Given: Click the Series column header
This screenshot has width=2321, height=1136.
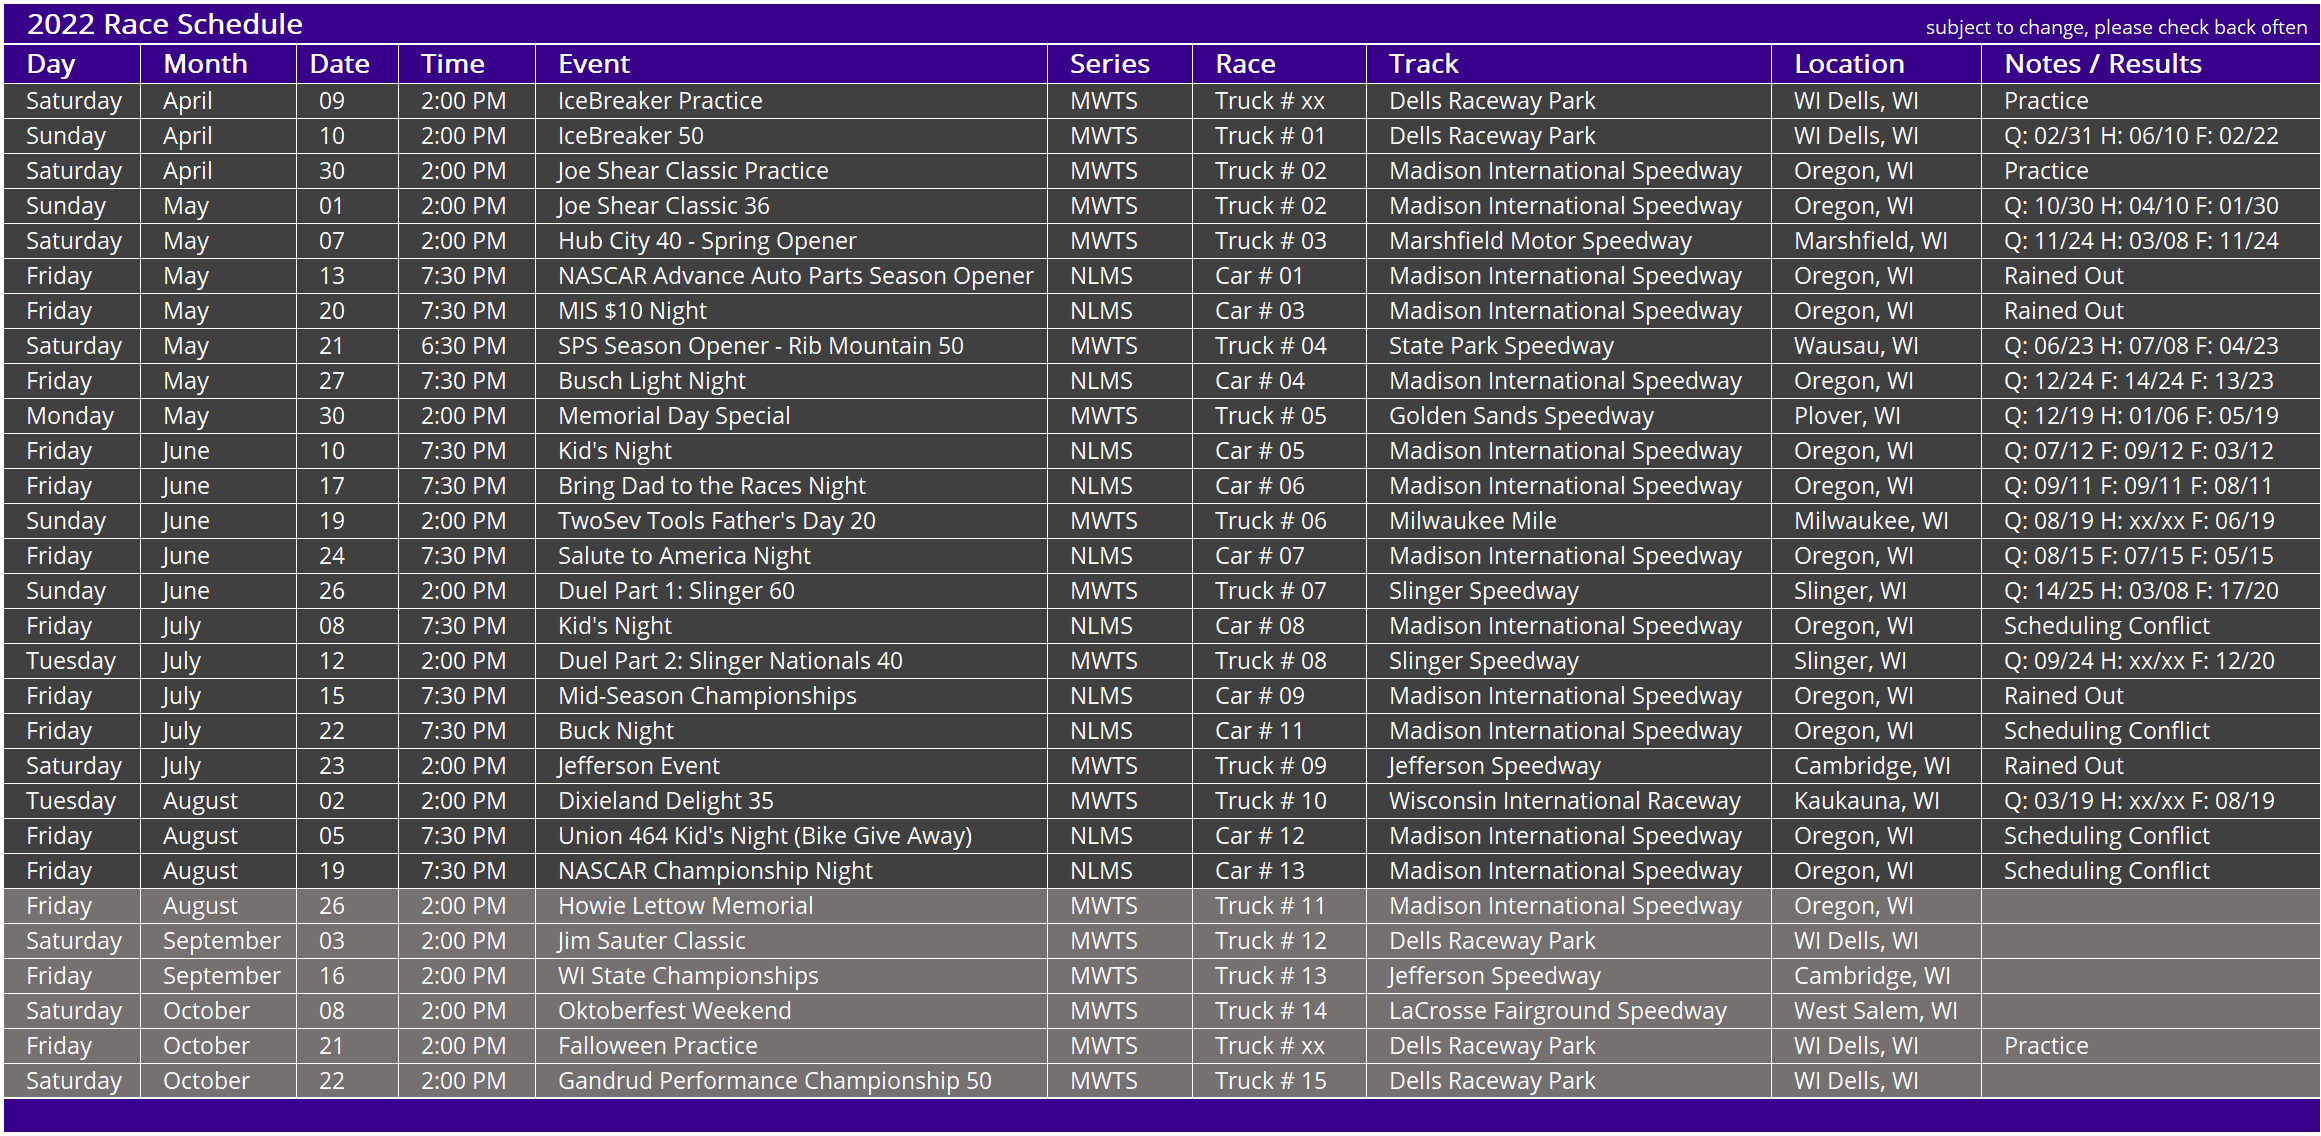Looking at the screenshot, I should tap(1110, 64).
